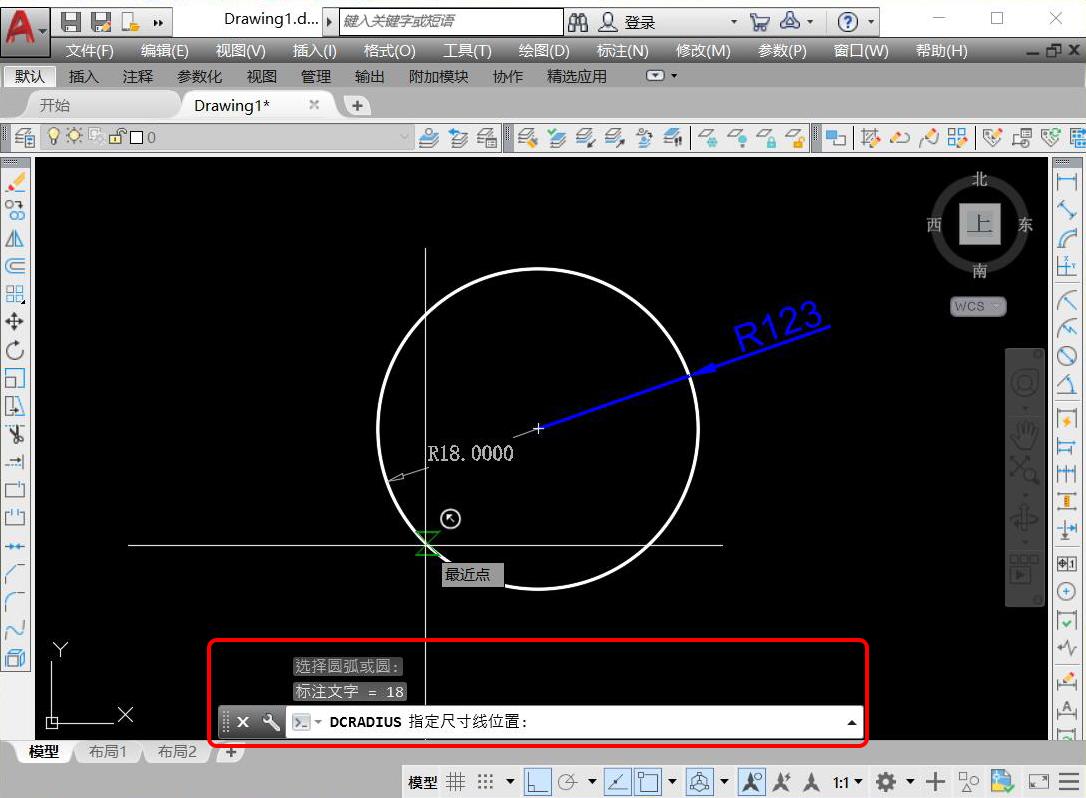Click the Save icon in quick access toolbar

pos(71,21)
